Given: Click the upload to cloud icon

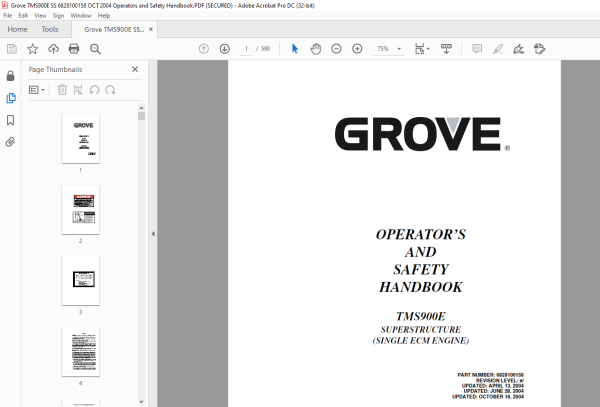Looking at the screenshot, I should (x=53, y=49).
